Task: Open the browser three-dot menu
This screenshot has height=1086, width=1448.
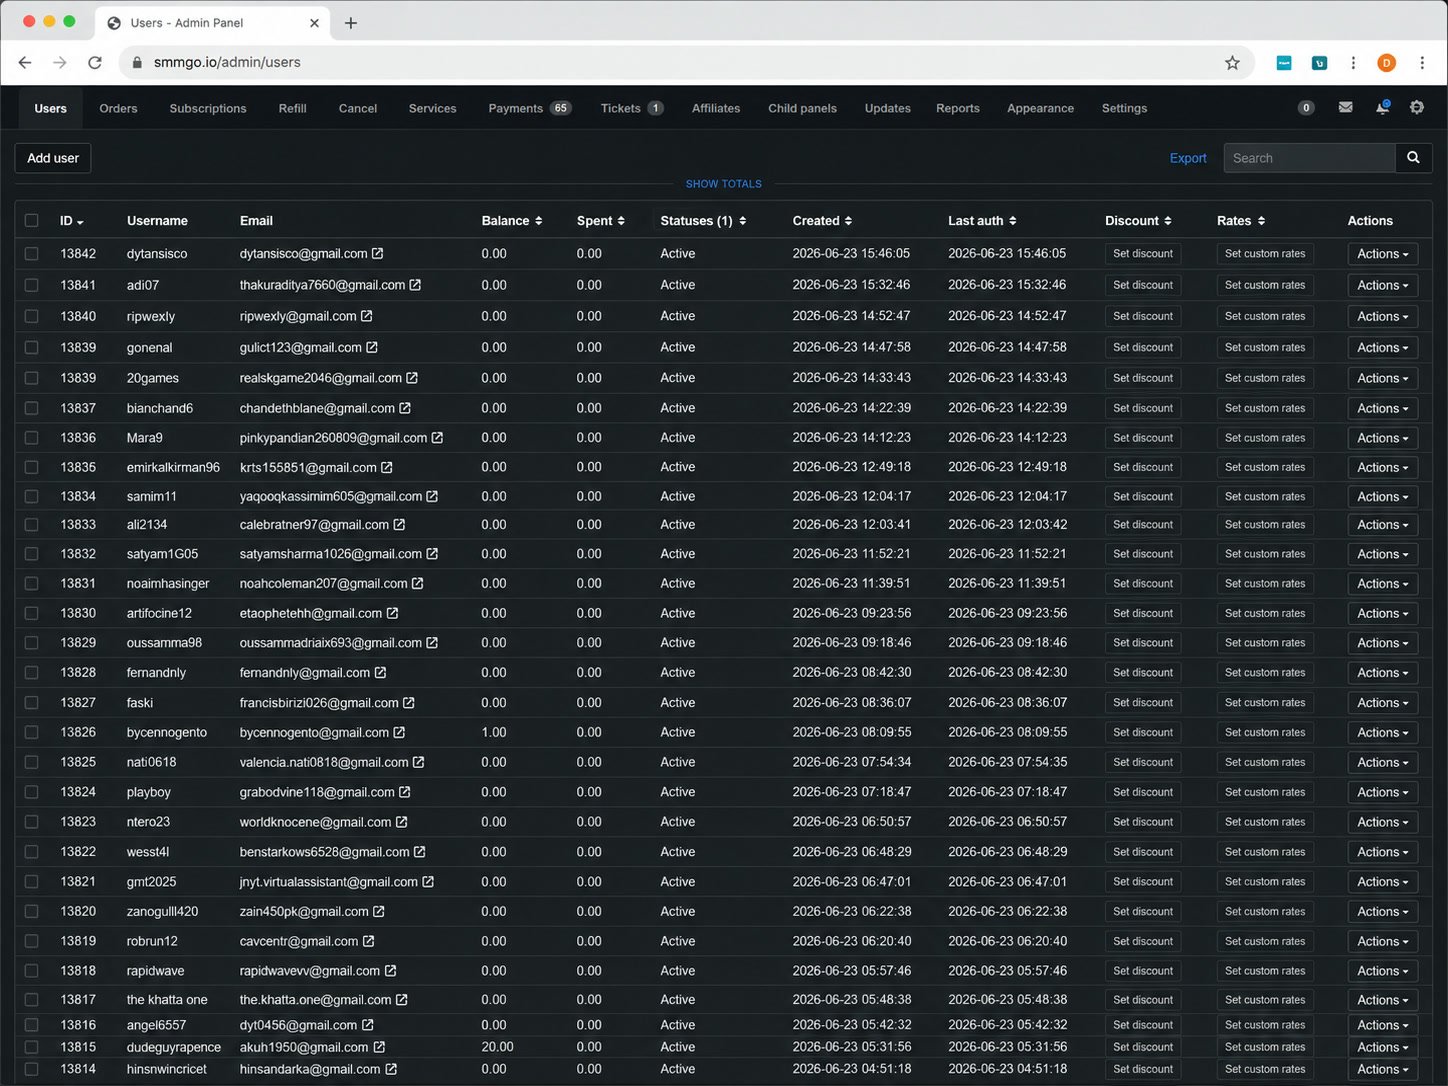Action: coord(1422,63)
